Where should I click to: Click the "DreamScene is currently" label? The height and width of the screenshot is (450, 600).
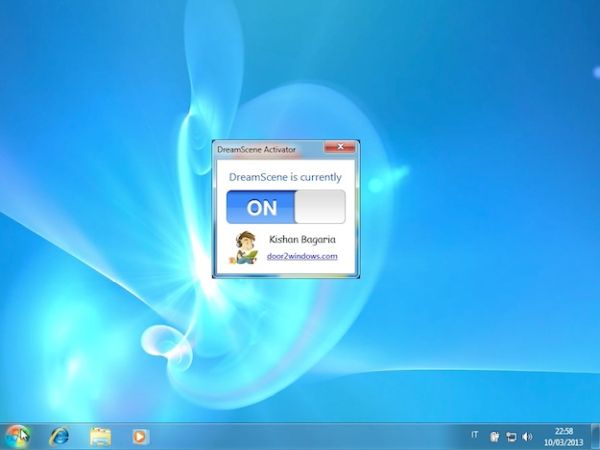tap(285, 177)
